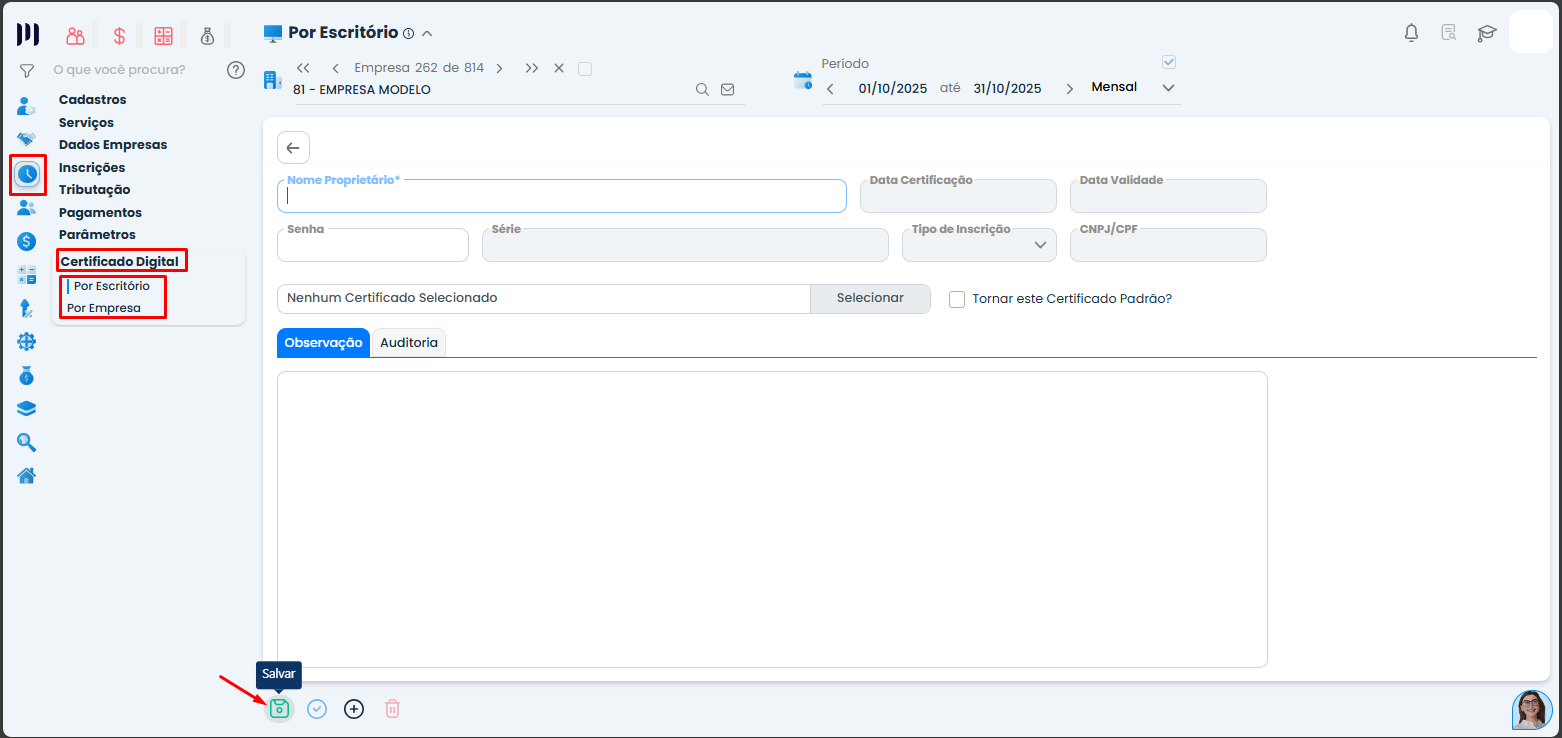Click the Senha password field
Viewport: 1562px width, 738px height.
coord(373,245)
